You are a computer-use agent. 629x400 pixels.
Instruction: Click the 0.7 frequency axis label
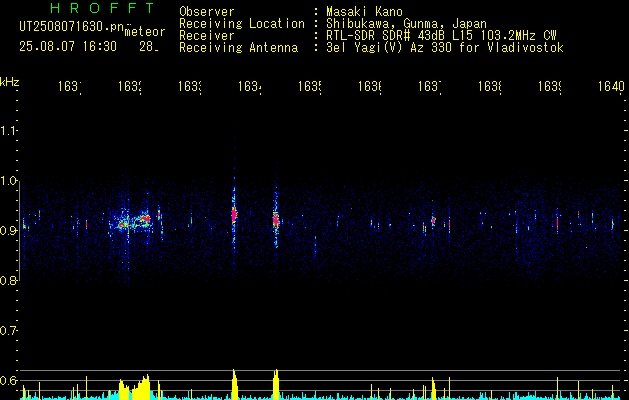coord(8,330)
